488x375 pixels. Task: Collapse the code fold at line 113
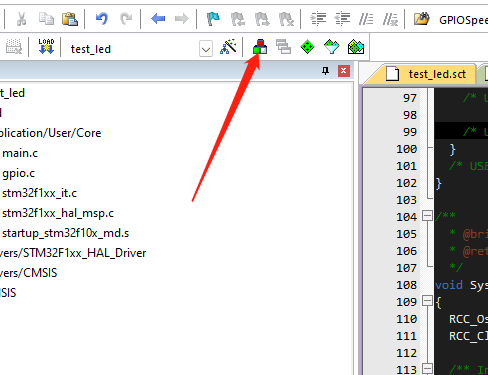pos(427,369)
